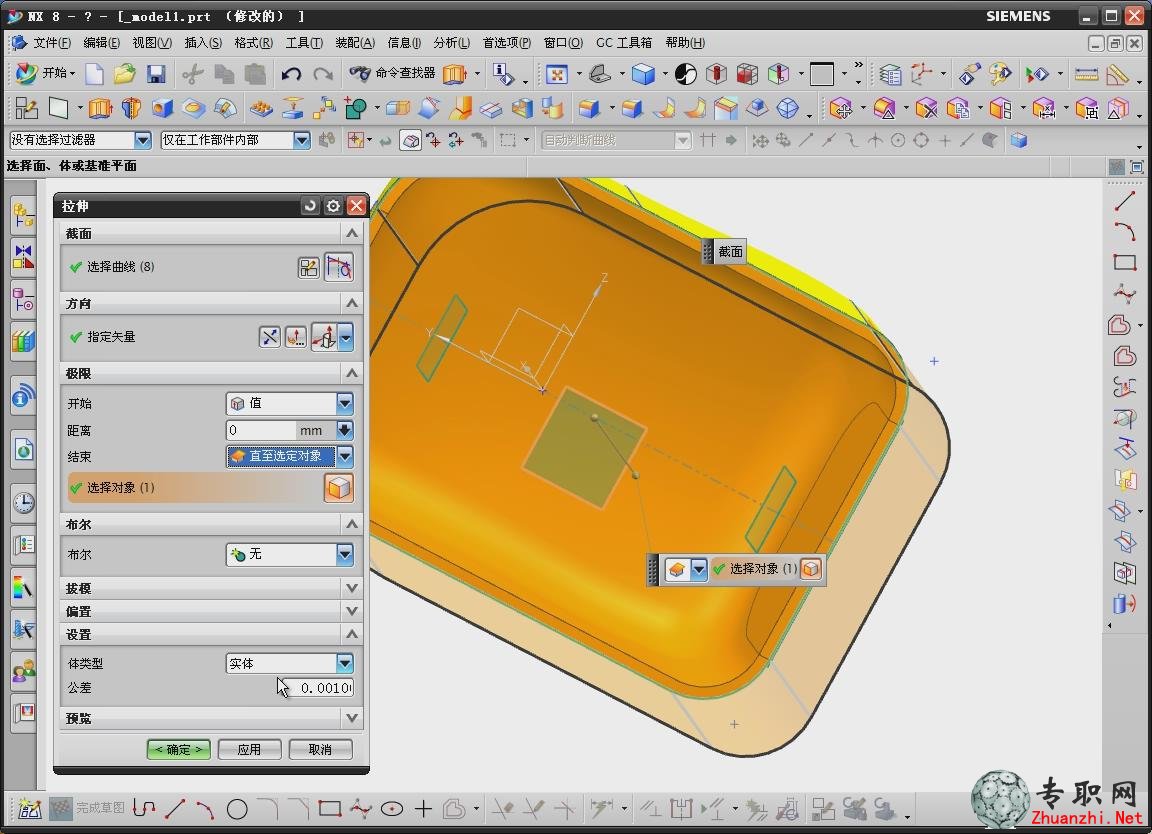Open the 编辑(E) menu

(101, 43)
